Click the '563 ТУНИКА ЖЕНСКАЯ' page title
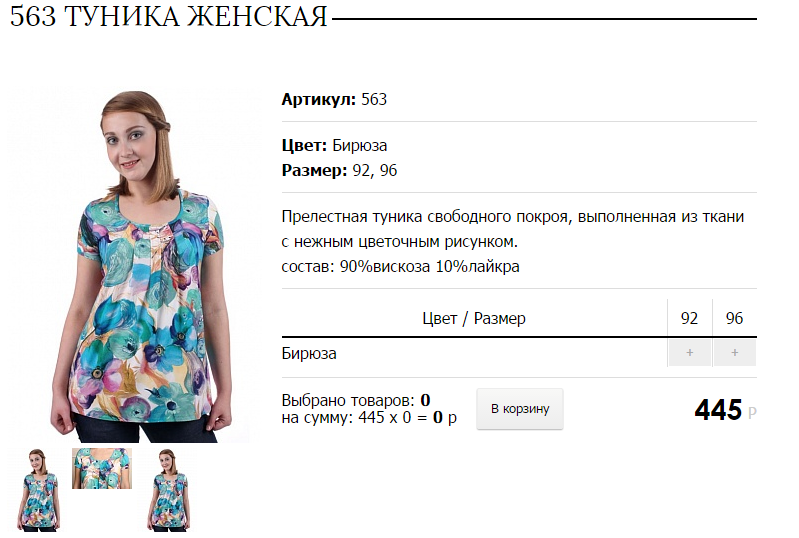 (169, 17)
